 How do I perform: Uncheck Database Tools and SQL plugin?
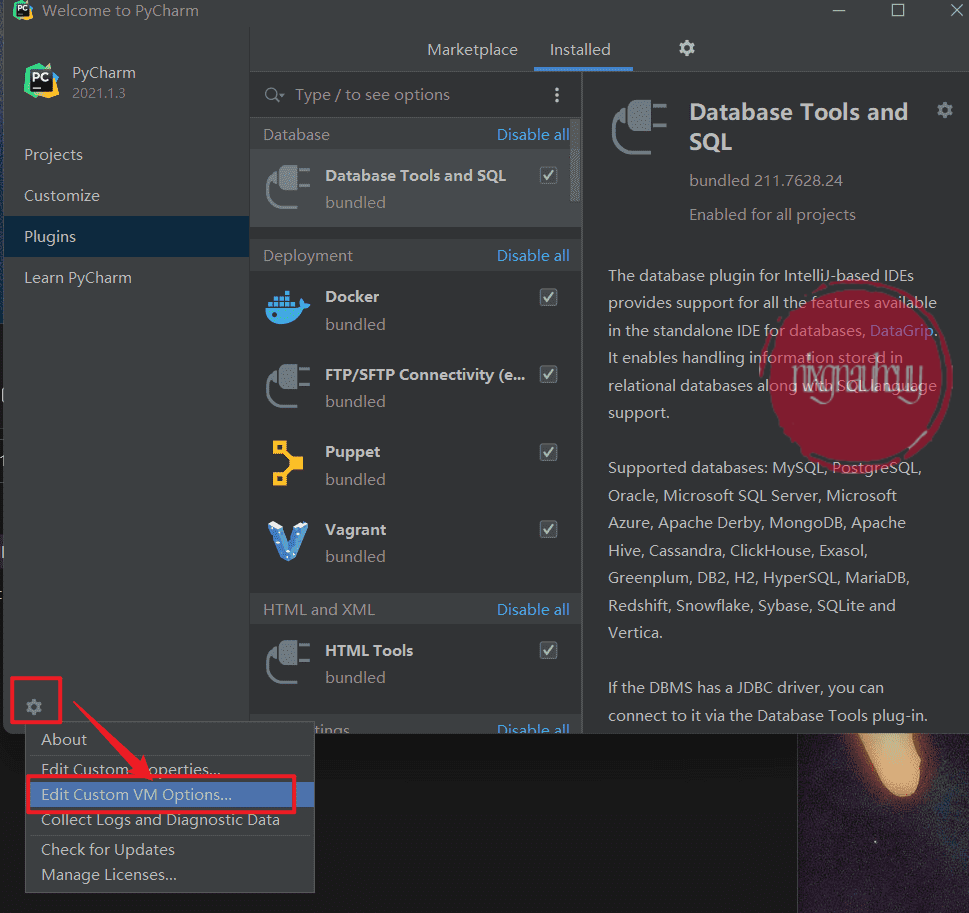(x=548, y=176)
